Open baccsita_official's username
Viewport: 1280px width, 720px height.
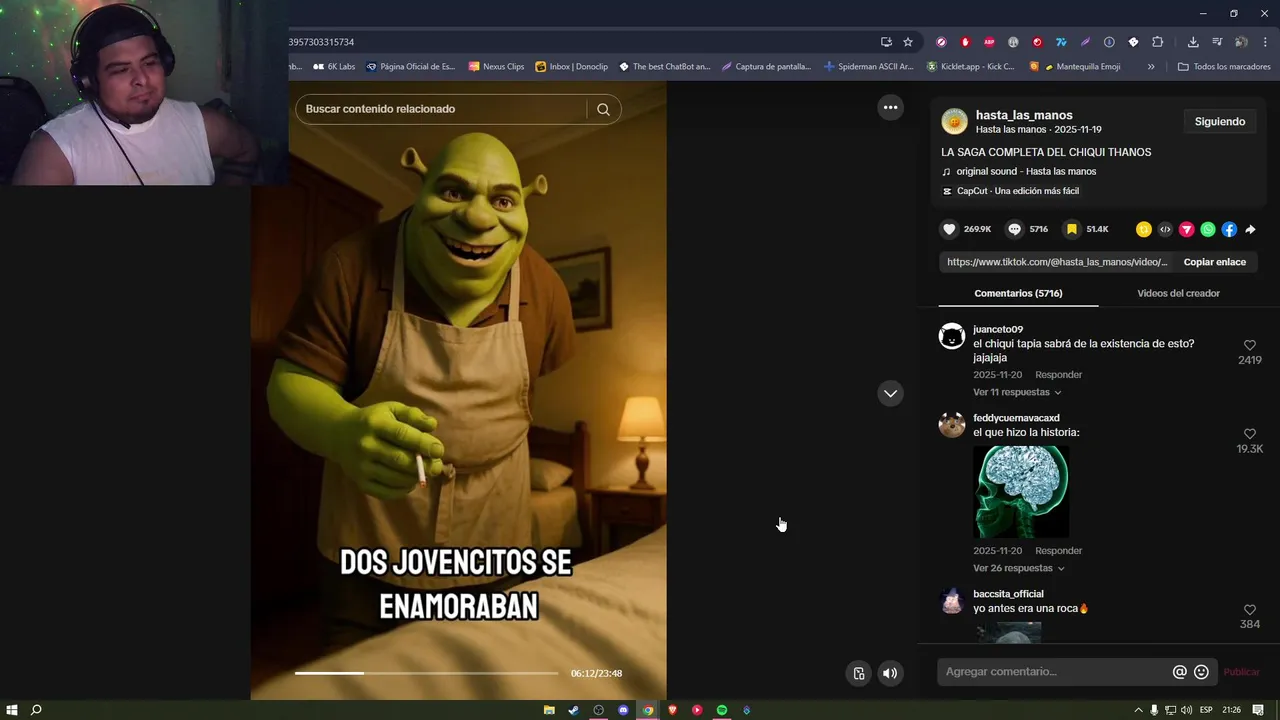point(1008,594)
